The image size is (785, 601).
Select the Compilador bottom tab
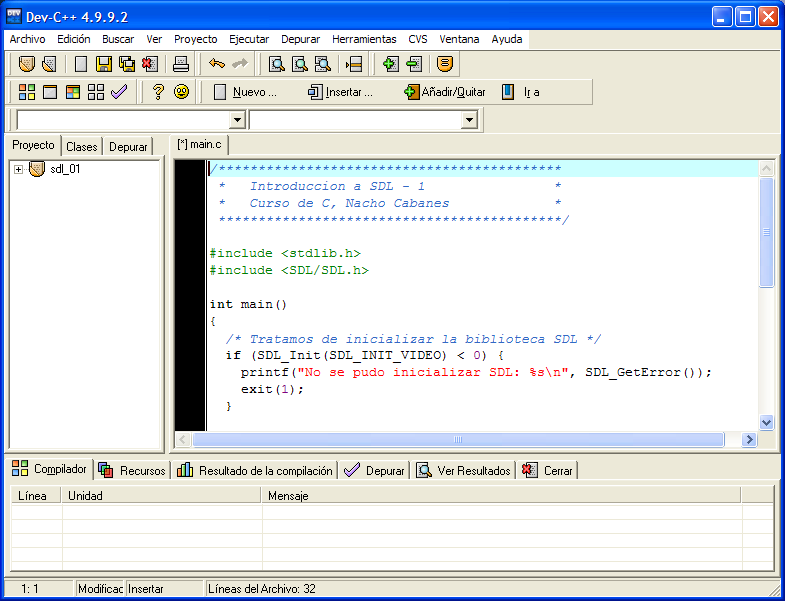click(x=50, y=469)
